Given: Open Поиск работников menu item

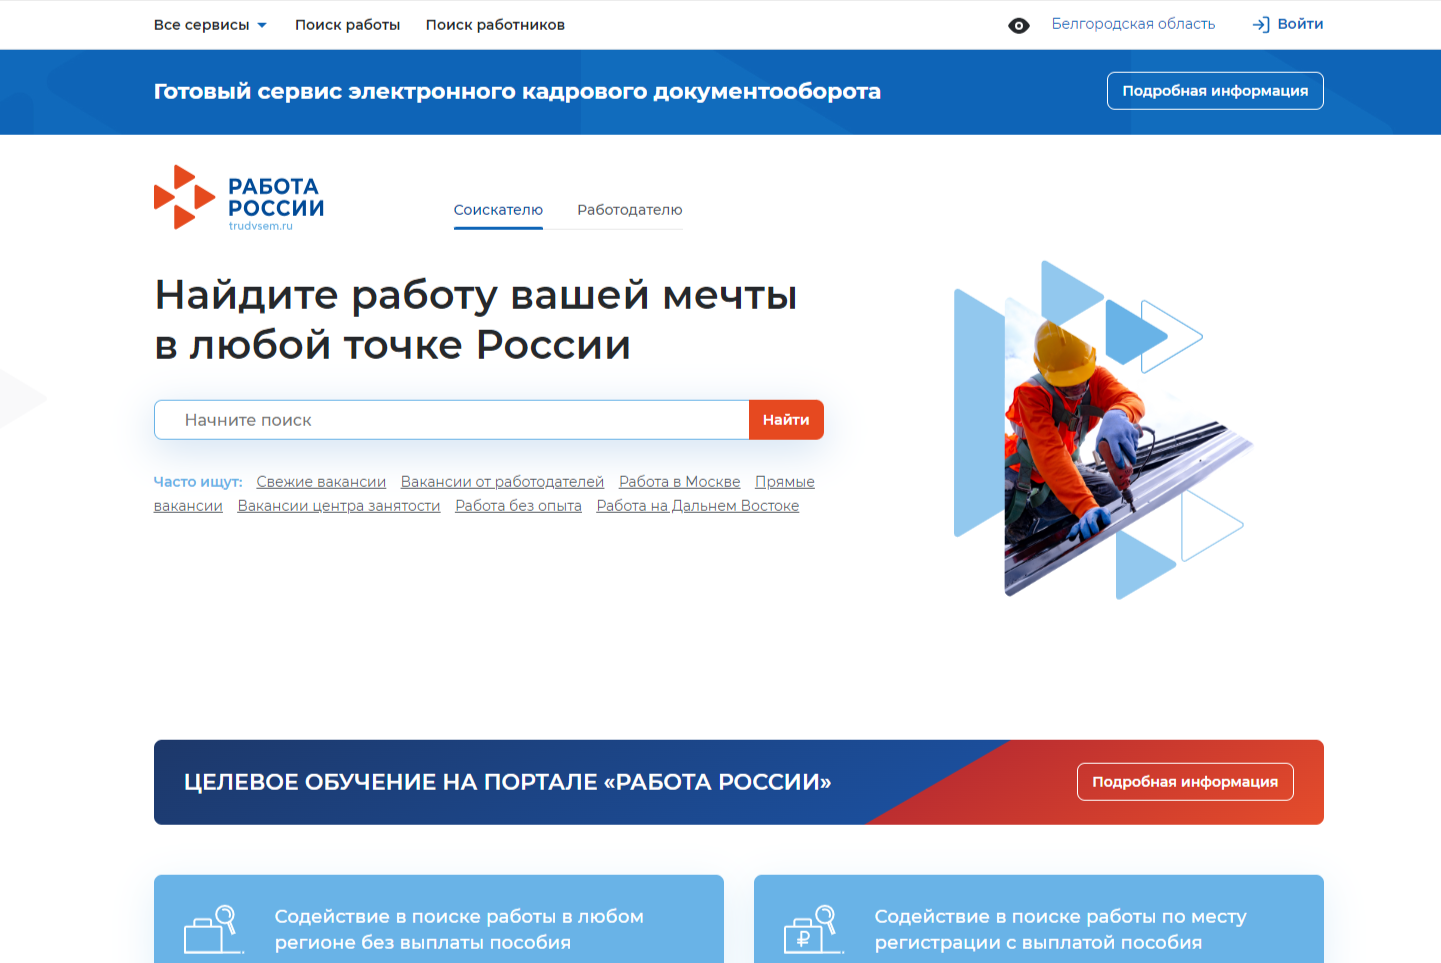Looking at the screenshot, I should coord(495,25).
